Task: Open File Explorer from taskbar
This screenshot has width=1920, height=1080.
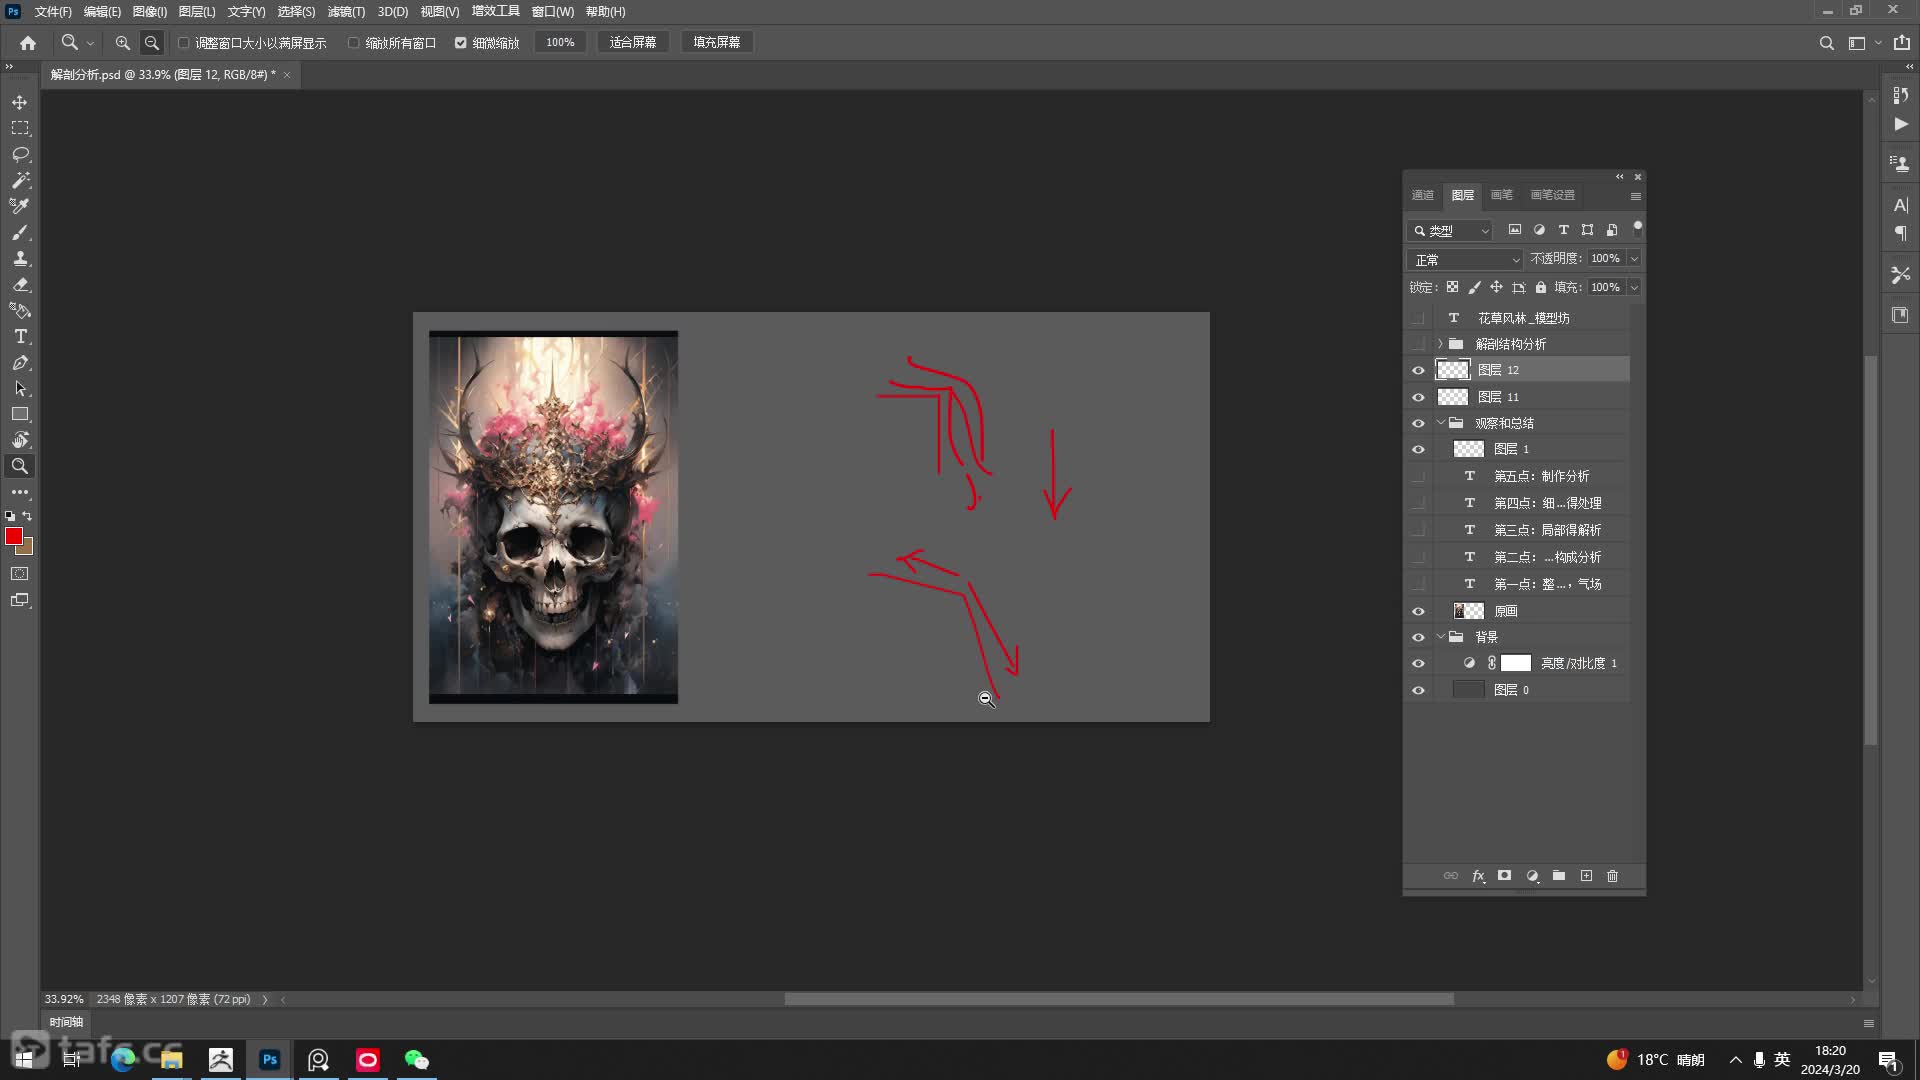Action: [172, 1060]
